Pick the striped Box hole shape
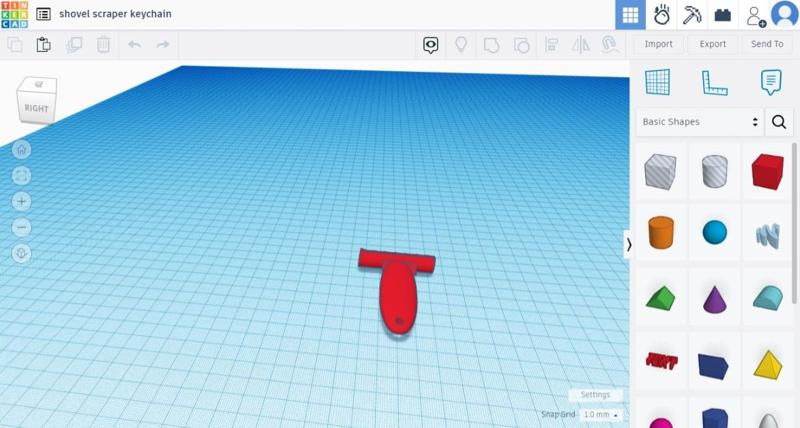 (x=660, y=171)
